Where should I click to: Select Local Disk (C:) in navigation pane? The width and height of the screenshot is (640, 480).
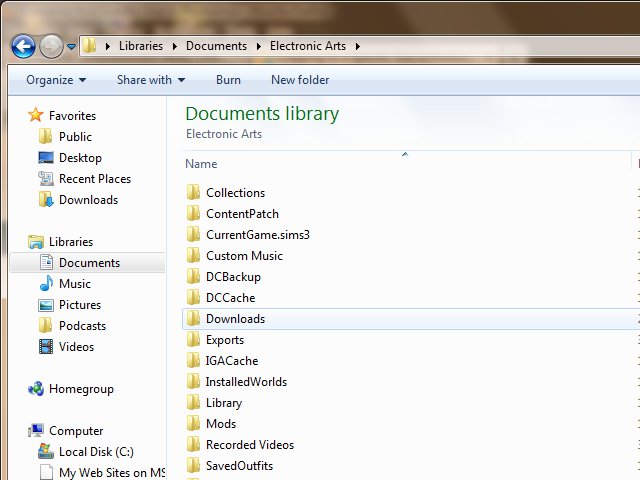[99, 452]
